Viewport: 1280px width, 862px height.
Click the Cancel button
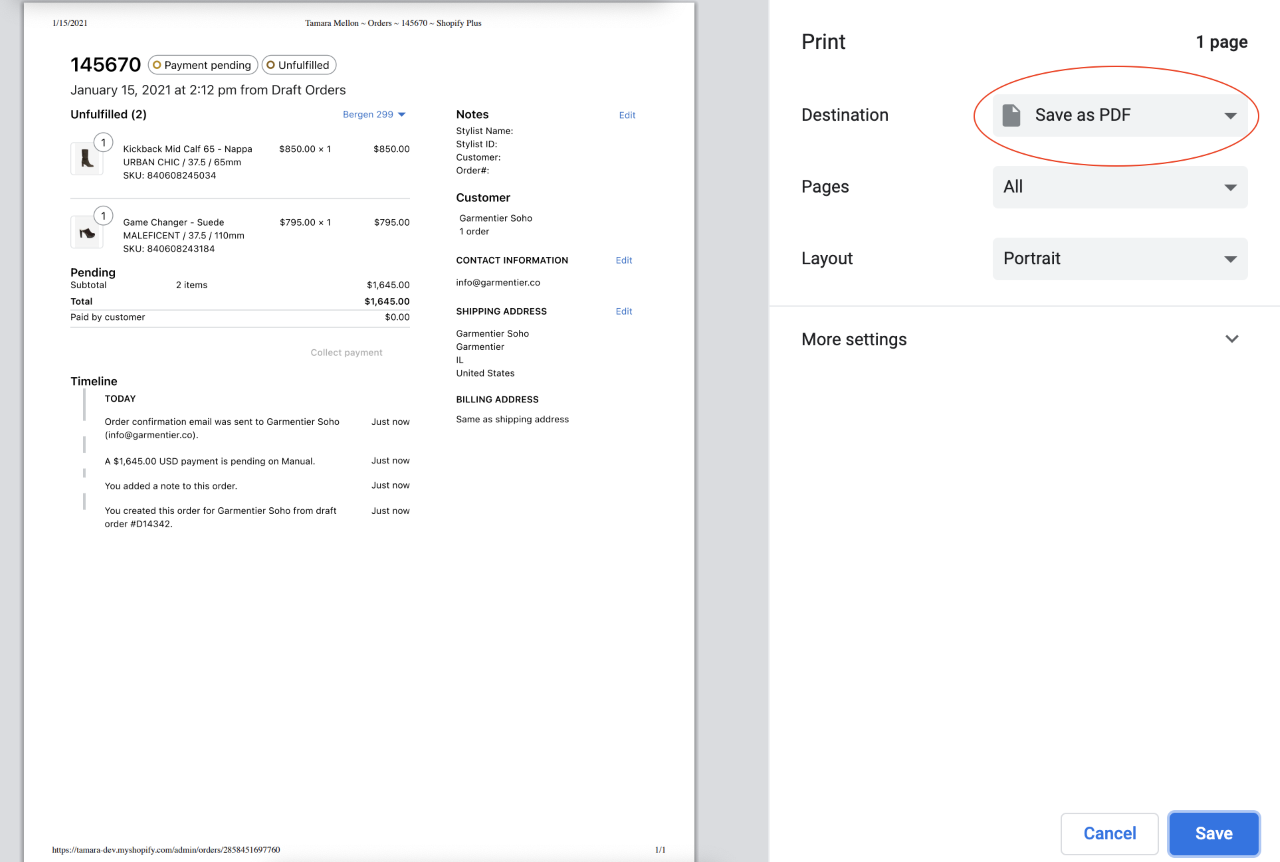tap(1109, 833)
